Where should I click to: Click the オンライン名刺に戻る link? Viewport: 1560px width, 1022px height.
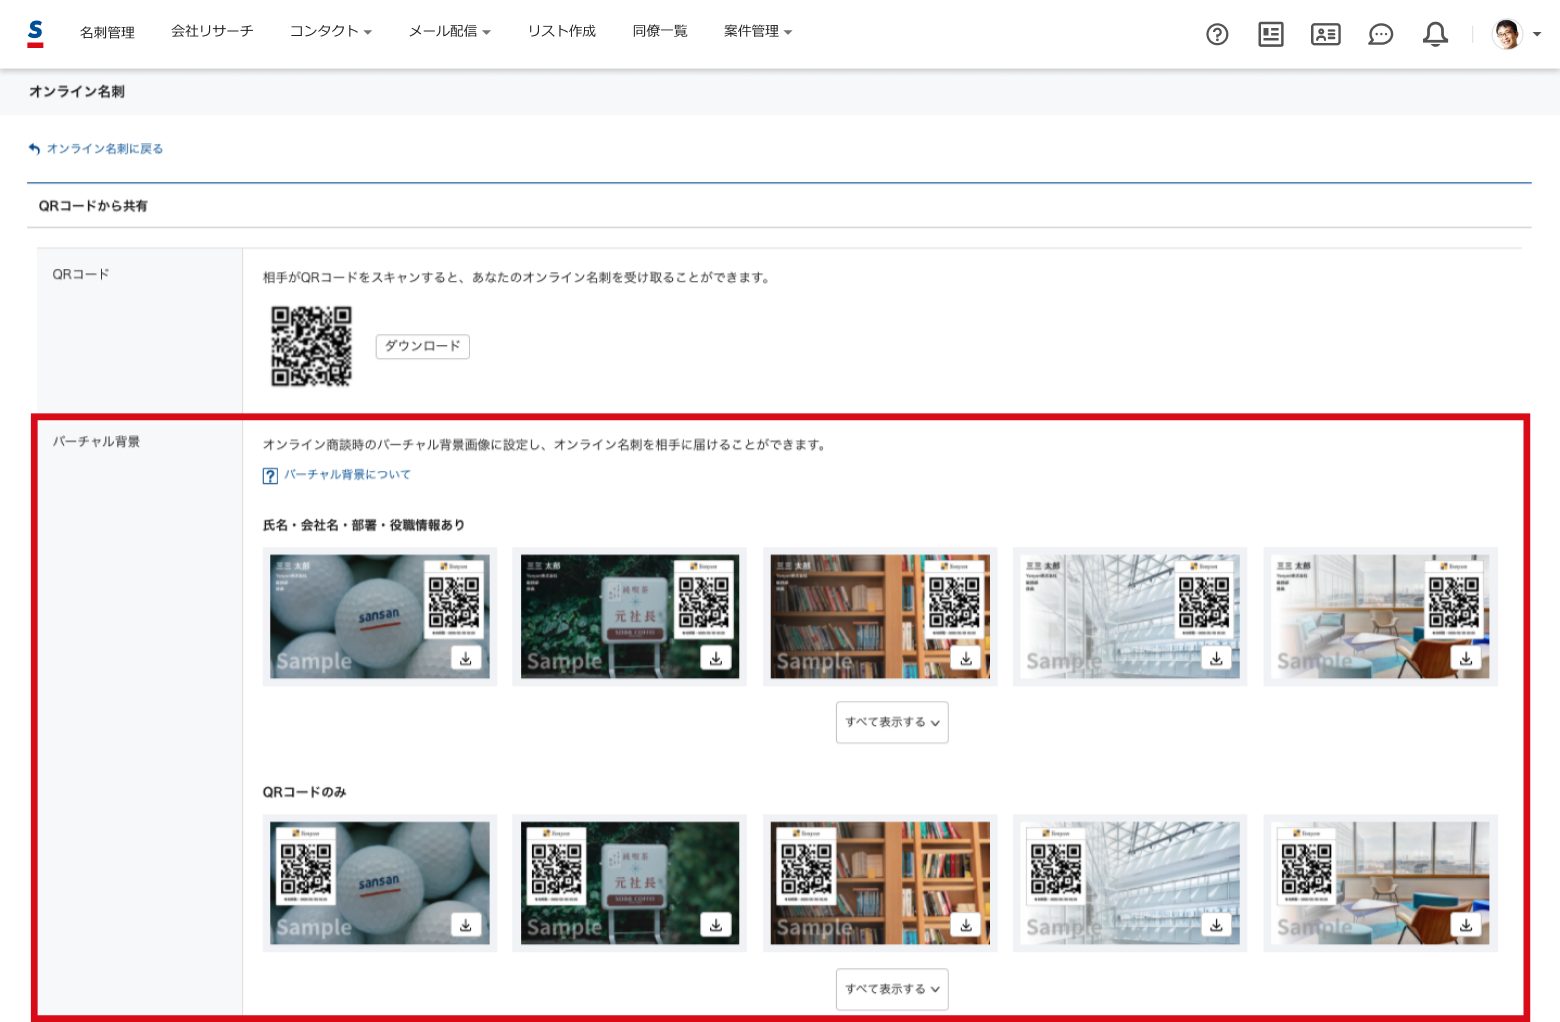point(105,149)
